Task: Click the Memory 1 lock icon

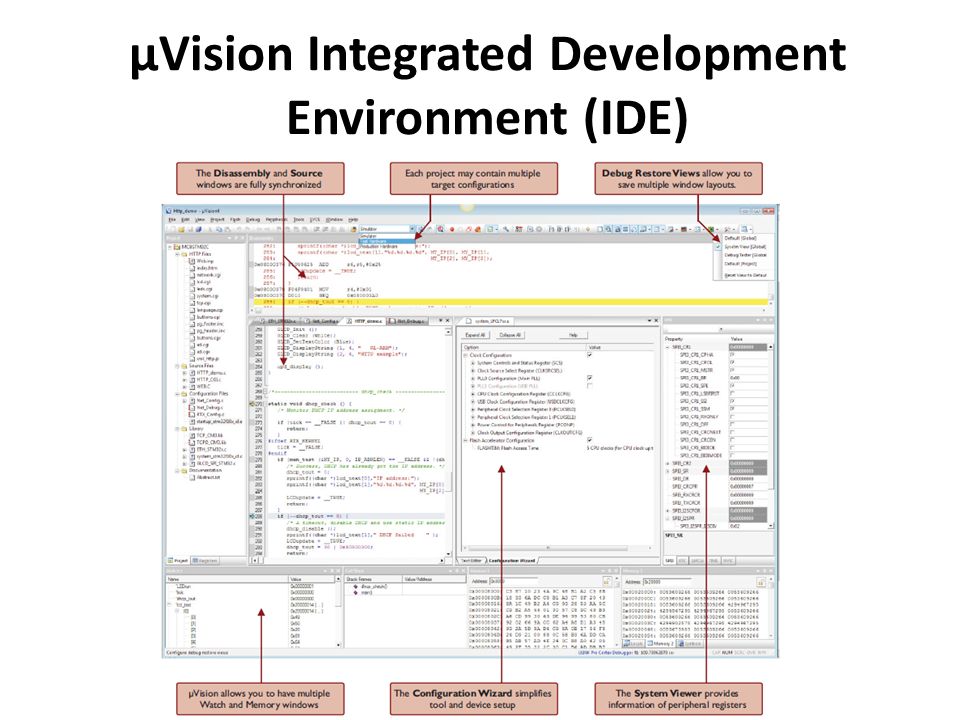Action: click(607, 581)
